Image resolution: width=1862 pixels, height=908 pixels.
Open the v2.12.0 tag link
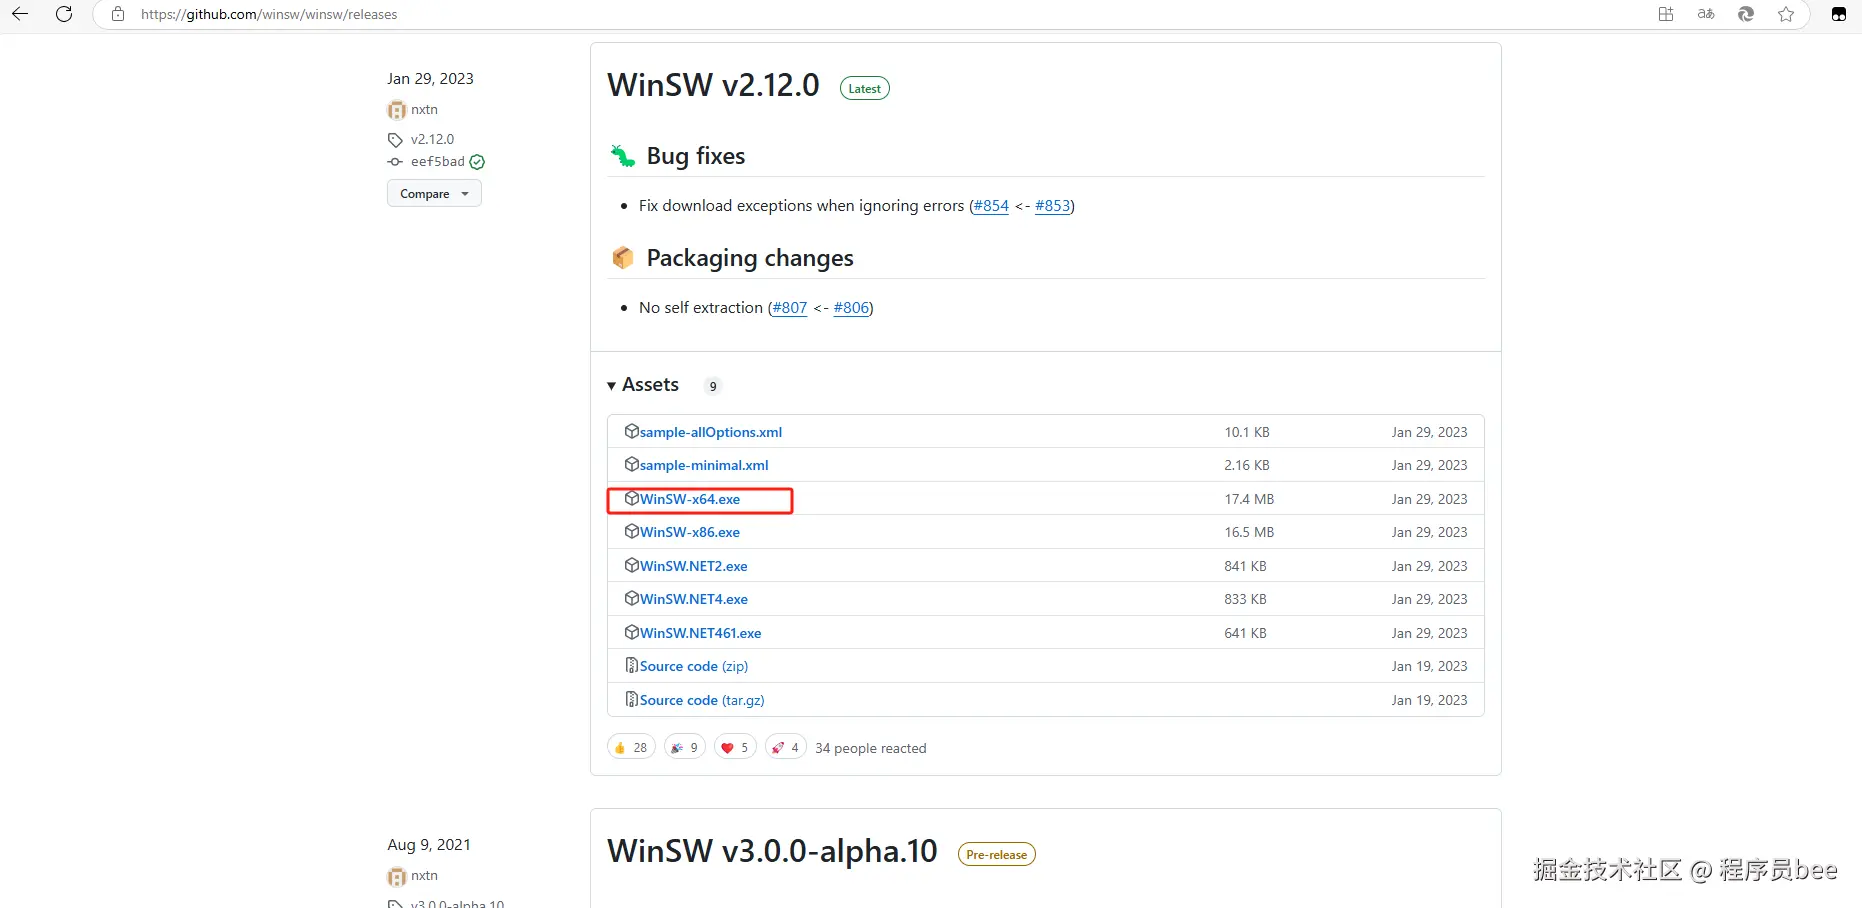(x=432, y=140)
